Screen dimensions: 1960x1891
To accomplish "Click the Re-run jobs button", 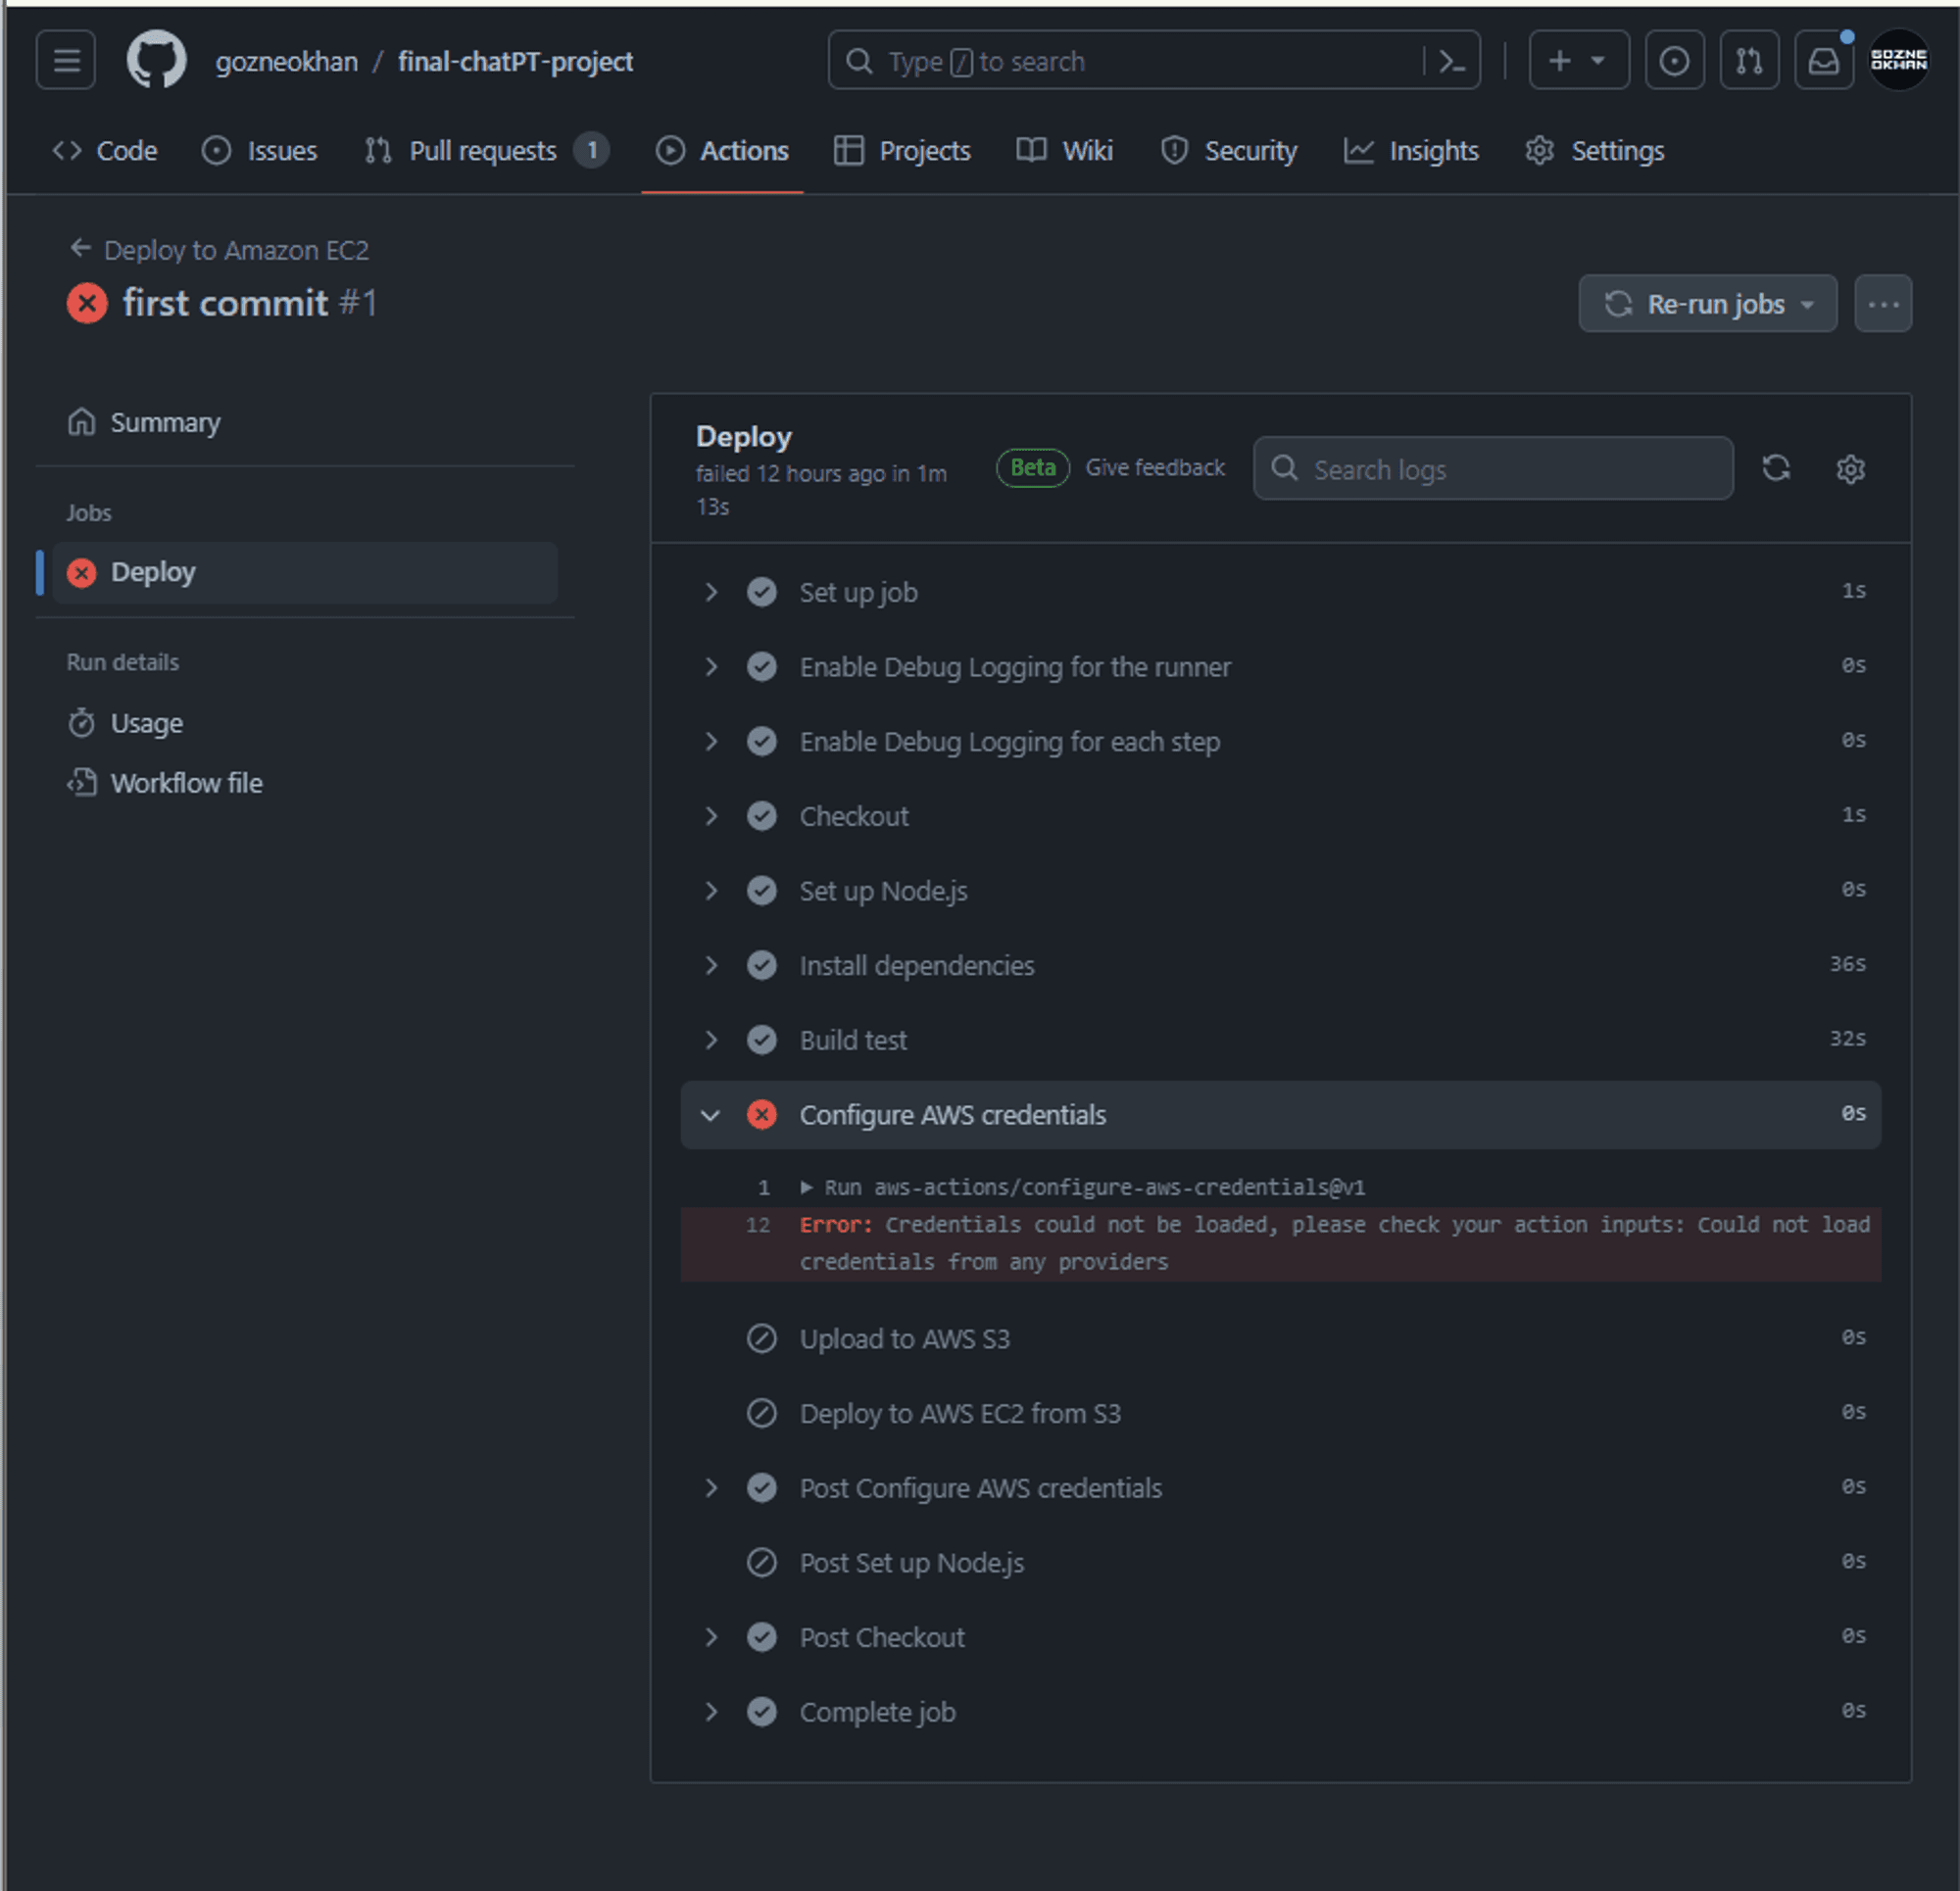I will click(1706, 305).
